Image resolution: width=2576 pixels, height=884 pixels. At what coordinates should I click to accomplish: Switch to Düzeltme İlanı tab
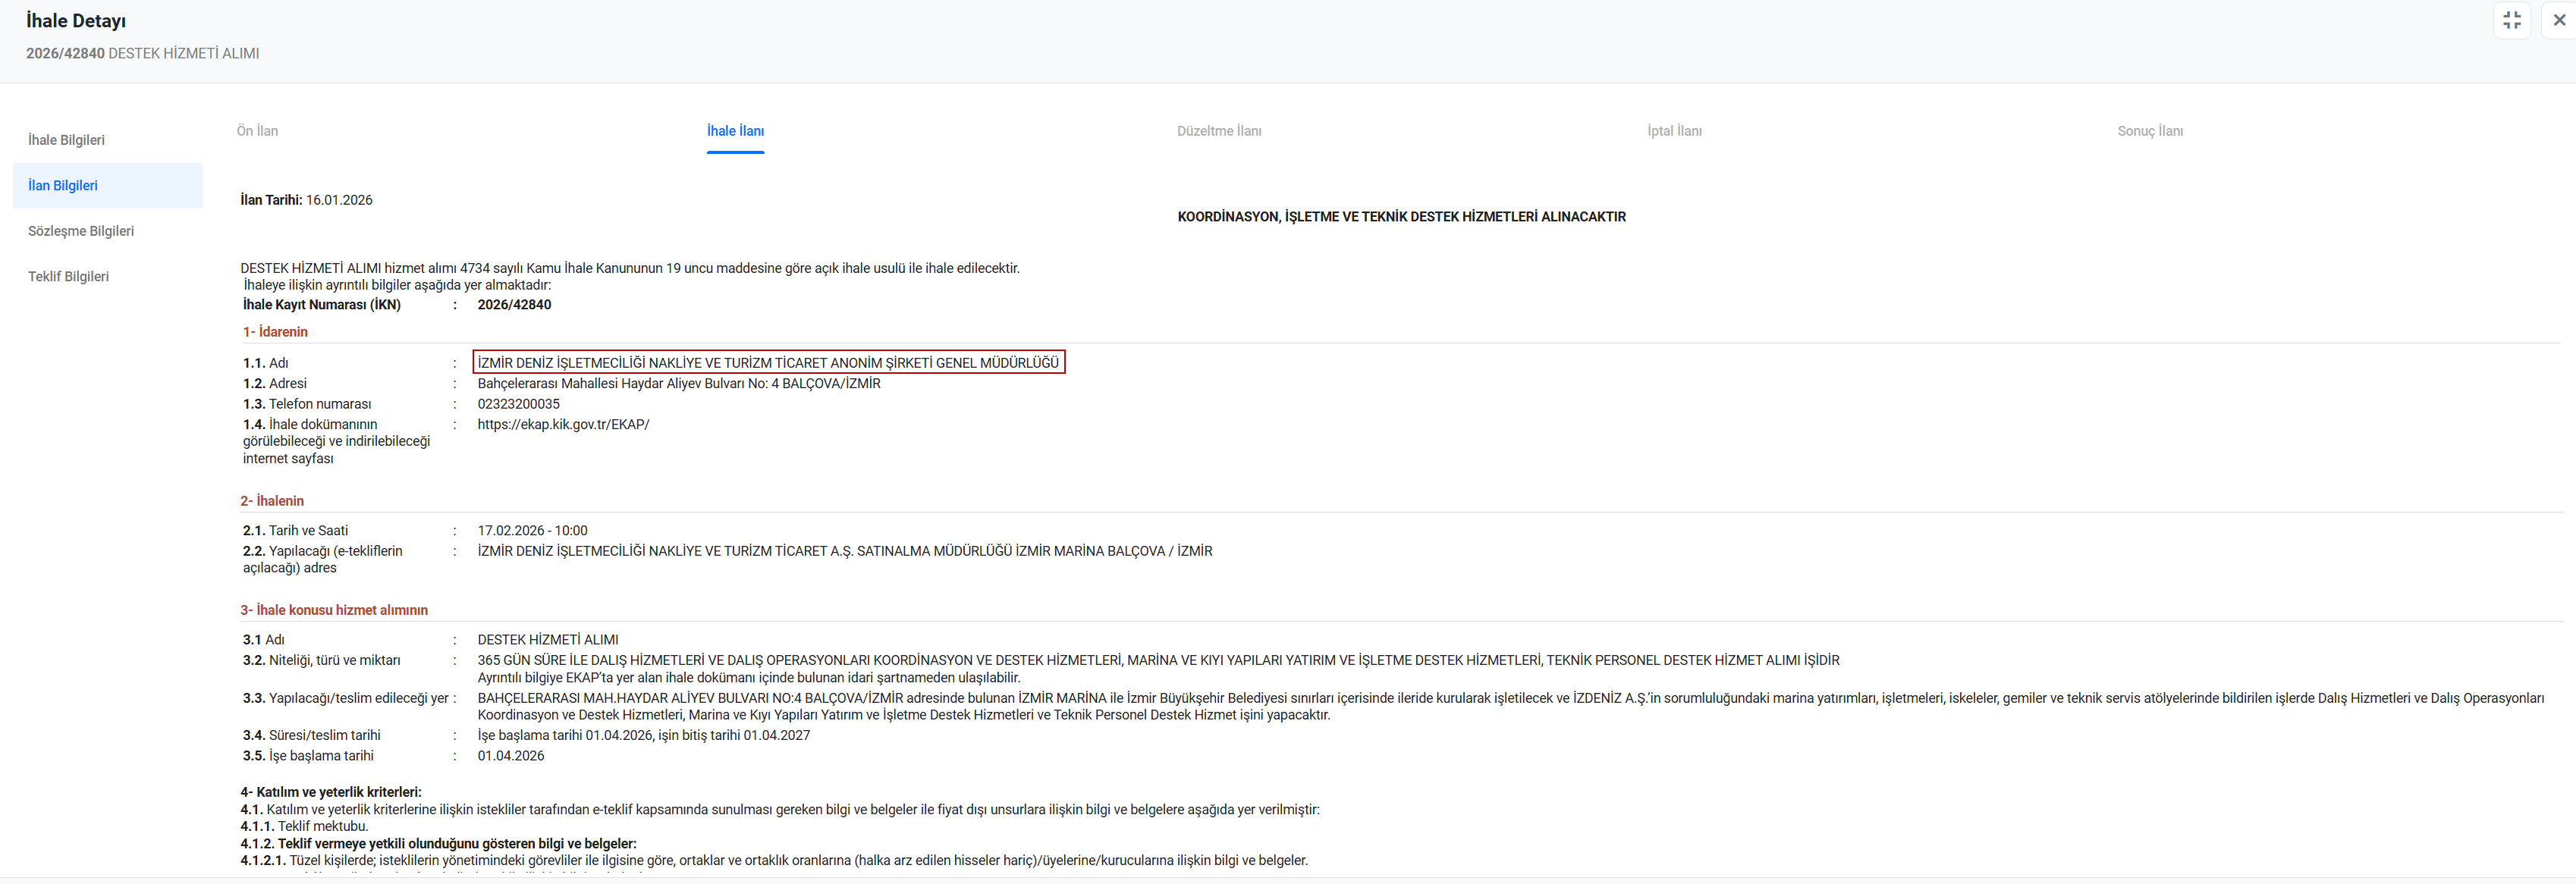pos(1218,131)
